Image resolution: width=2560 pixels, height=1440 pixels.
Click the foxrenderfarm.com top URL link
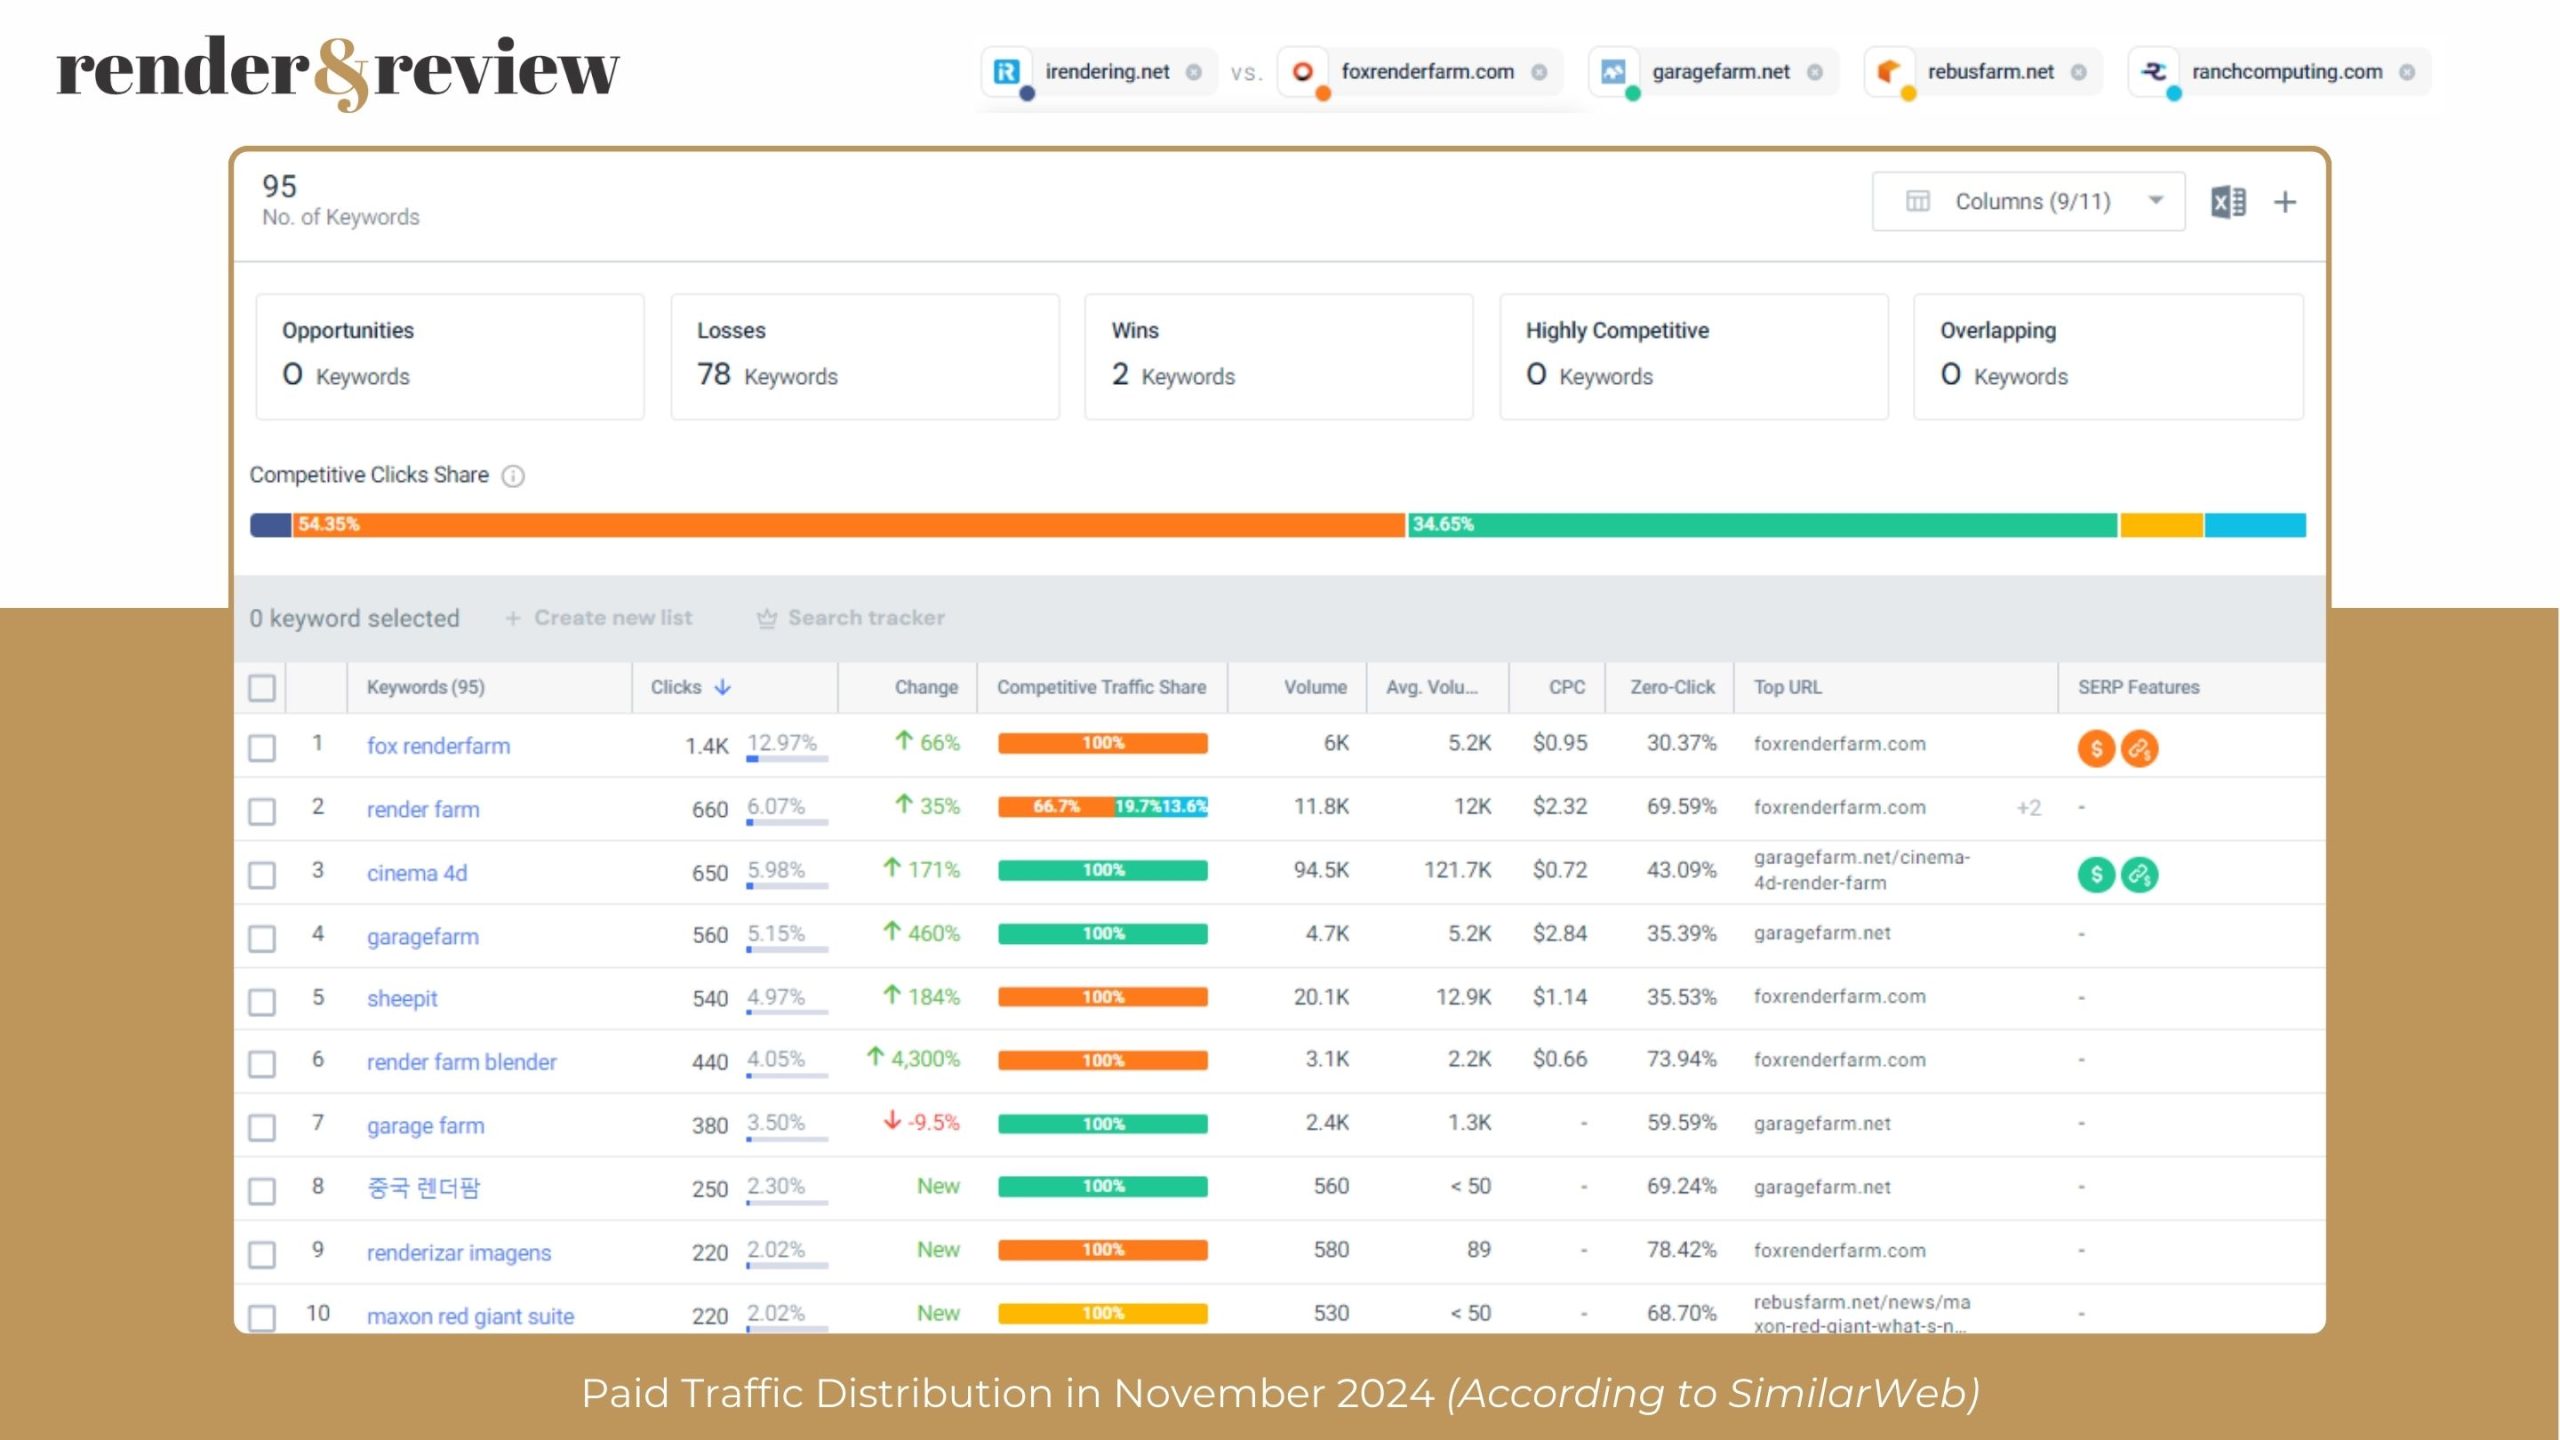click(x=1839, y=742)
